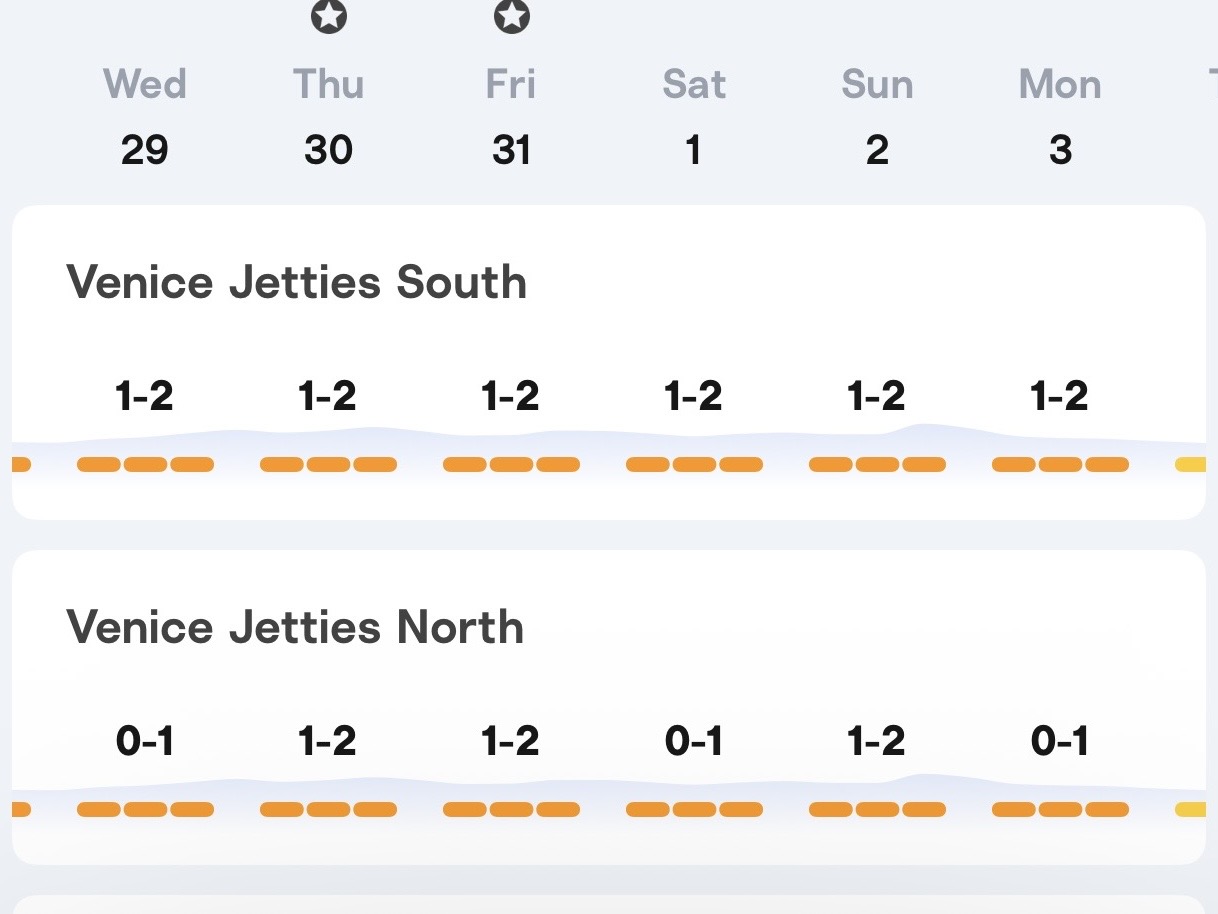
Task: Select Sat 1 in the date header
Action: 694,117
